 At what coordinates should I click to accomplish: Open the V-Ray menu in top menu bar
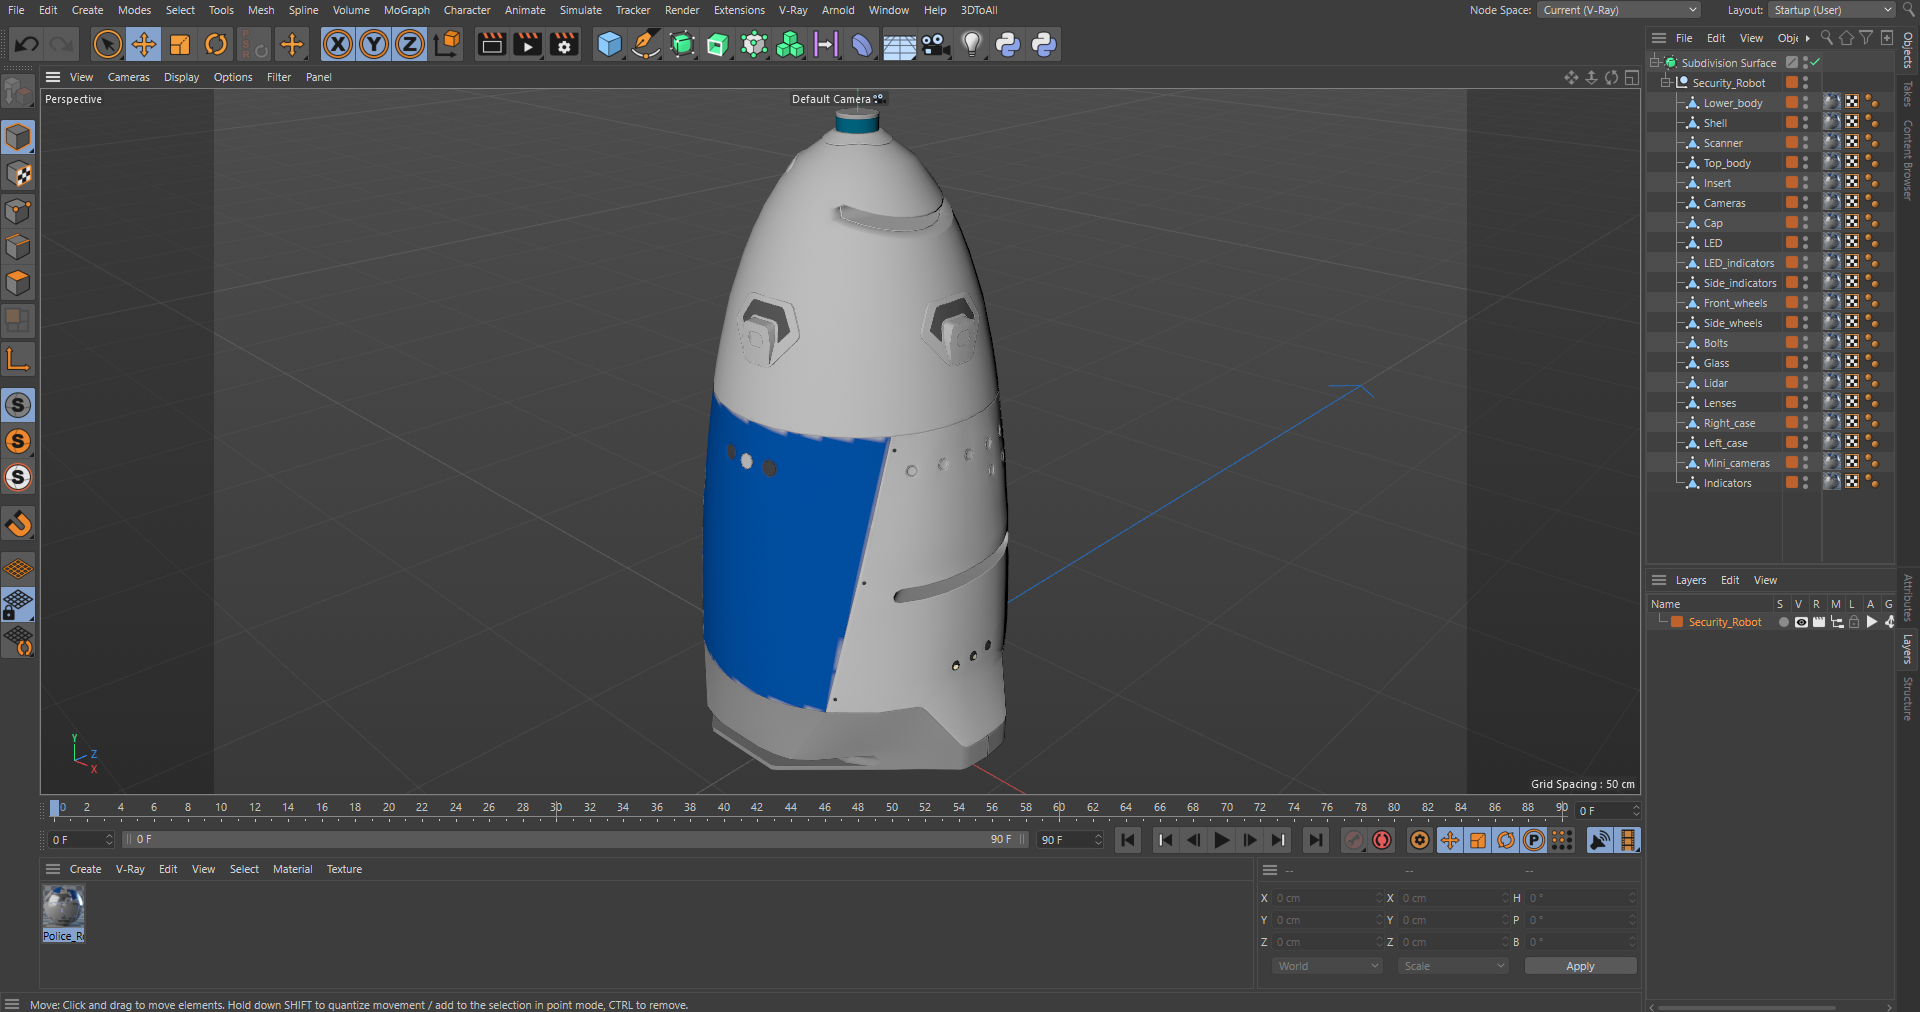click(793, 10)
